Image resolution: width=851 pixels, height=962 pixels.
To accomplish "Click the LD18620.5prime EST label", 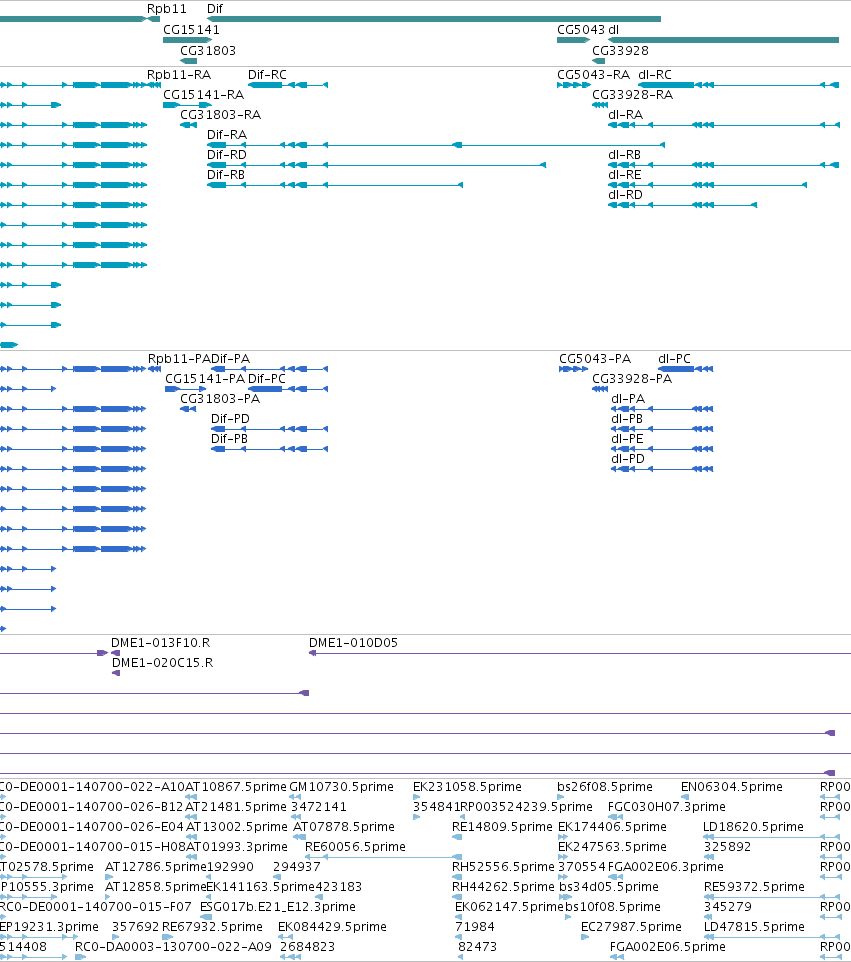I will 753,827.
